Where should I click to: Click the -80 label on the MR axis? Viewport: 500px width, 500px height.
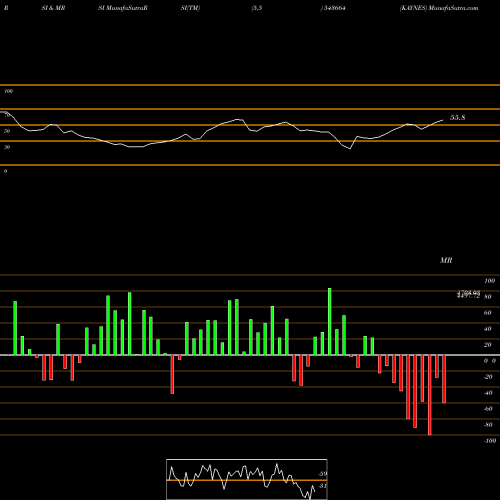488,425
